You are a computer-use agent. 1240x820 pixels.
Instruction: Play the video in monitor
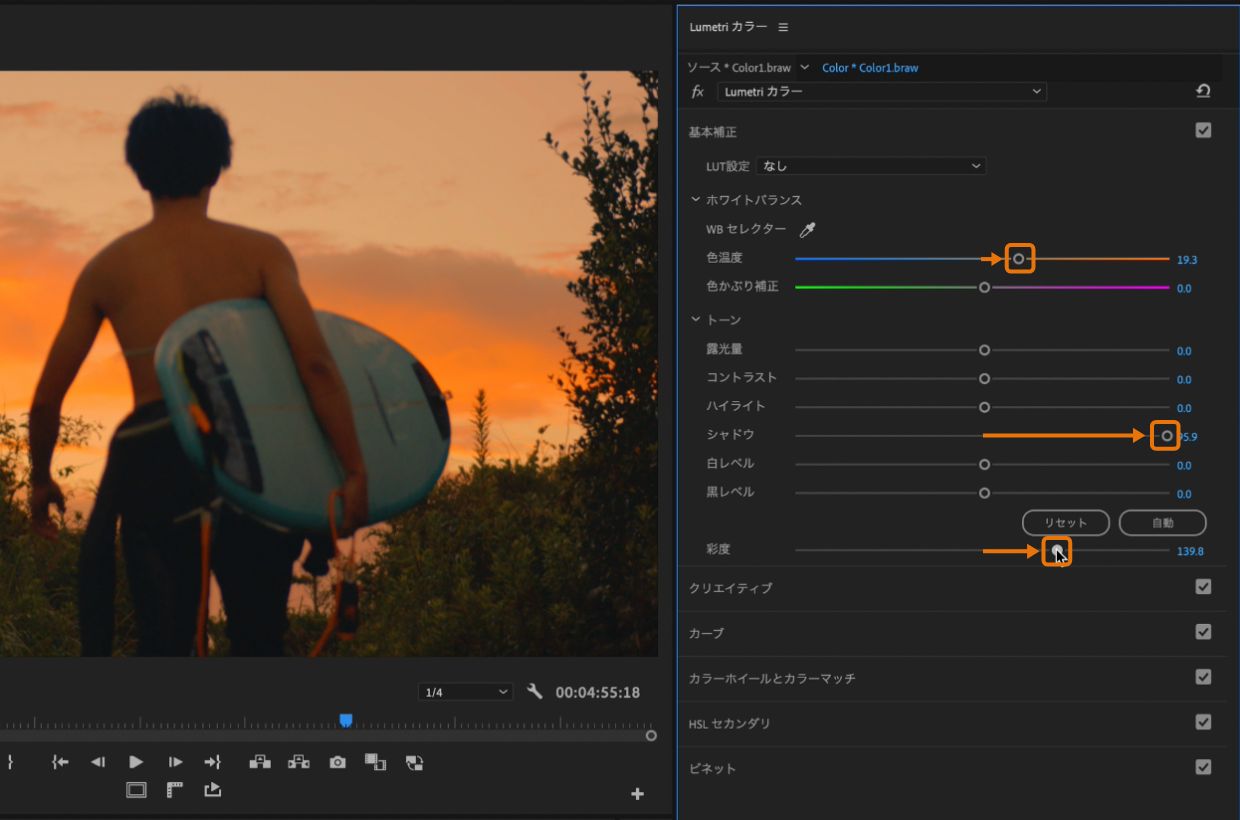coord(136,762)
